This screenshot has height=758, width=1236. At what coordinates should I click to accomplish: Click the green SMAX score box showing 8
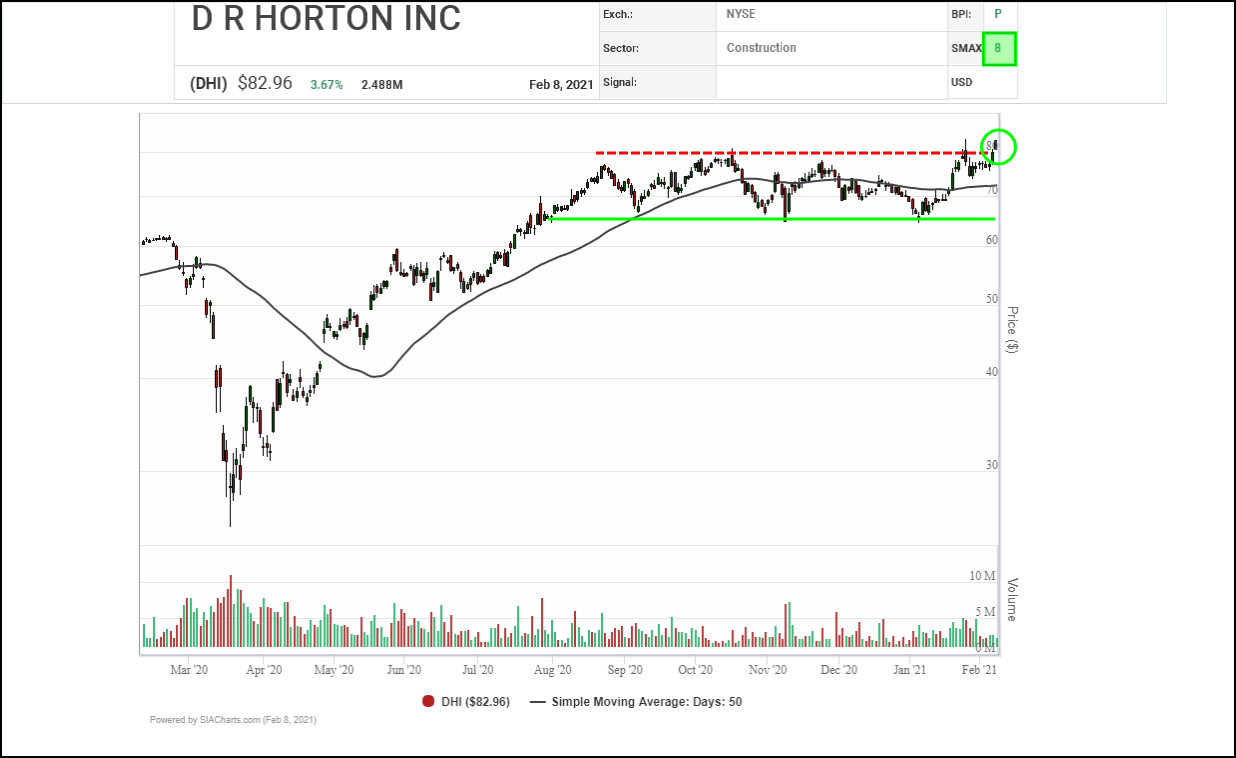[998, 48]
